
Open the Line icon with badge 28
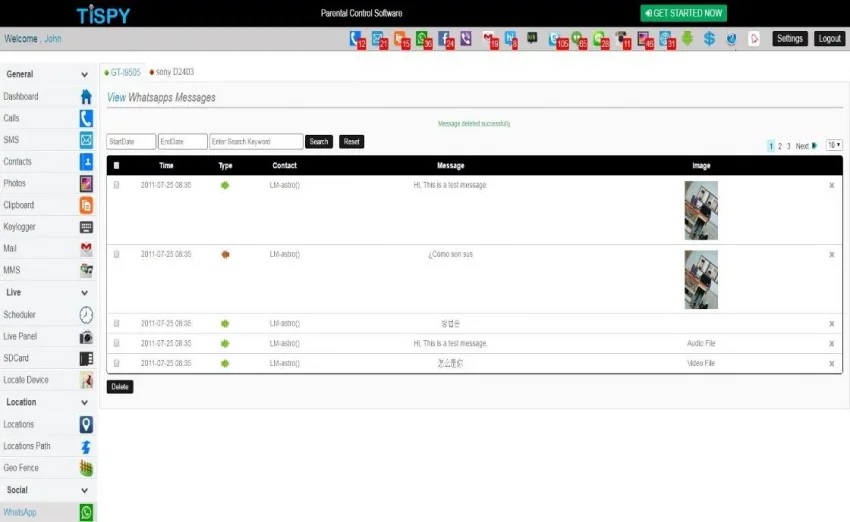click(601, 40)
